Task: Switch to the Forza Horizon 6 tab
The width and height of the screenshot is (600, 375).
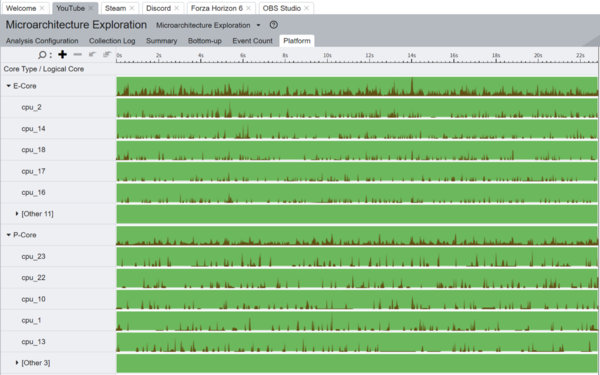Action: (x=217, y=8)
